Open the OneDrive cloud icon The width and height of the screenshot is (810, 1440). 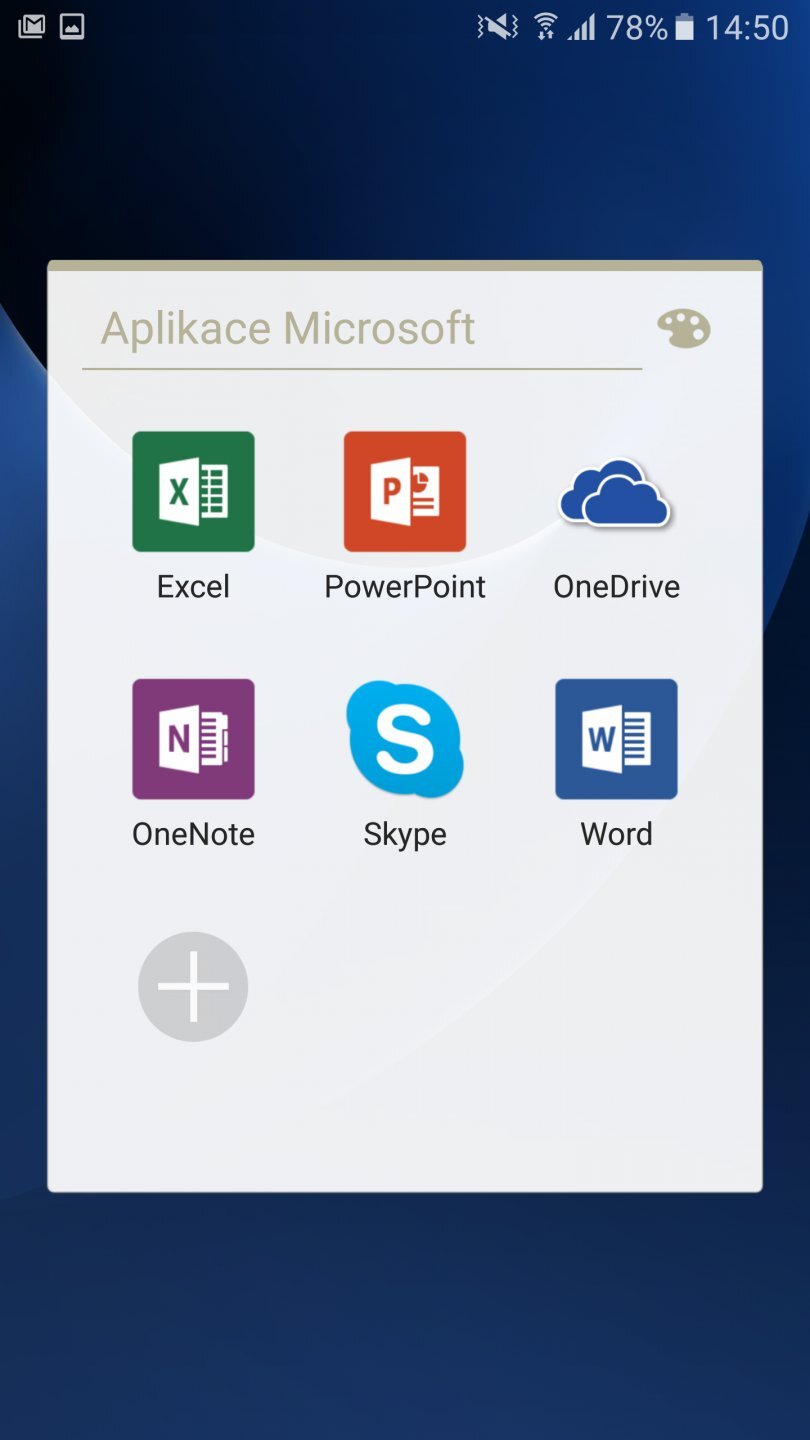coord(616,493)
